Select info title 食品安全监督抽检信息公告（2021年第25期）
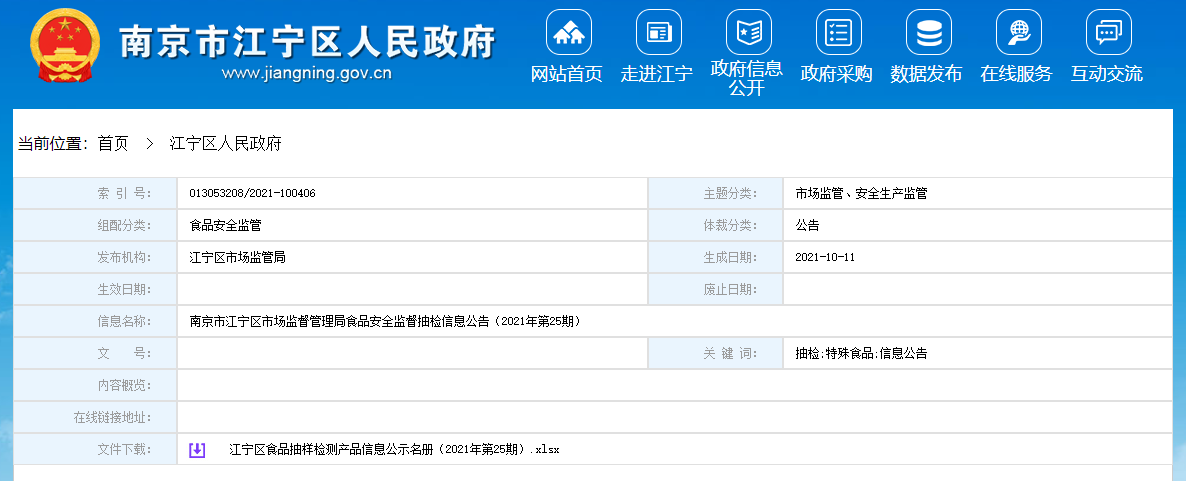Screen dimensions: 1186x481 pos(386,321)
